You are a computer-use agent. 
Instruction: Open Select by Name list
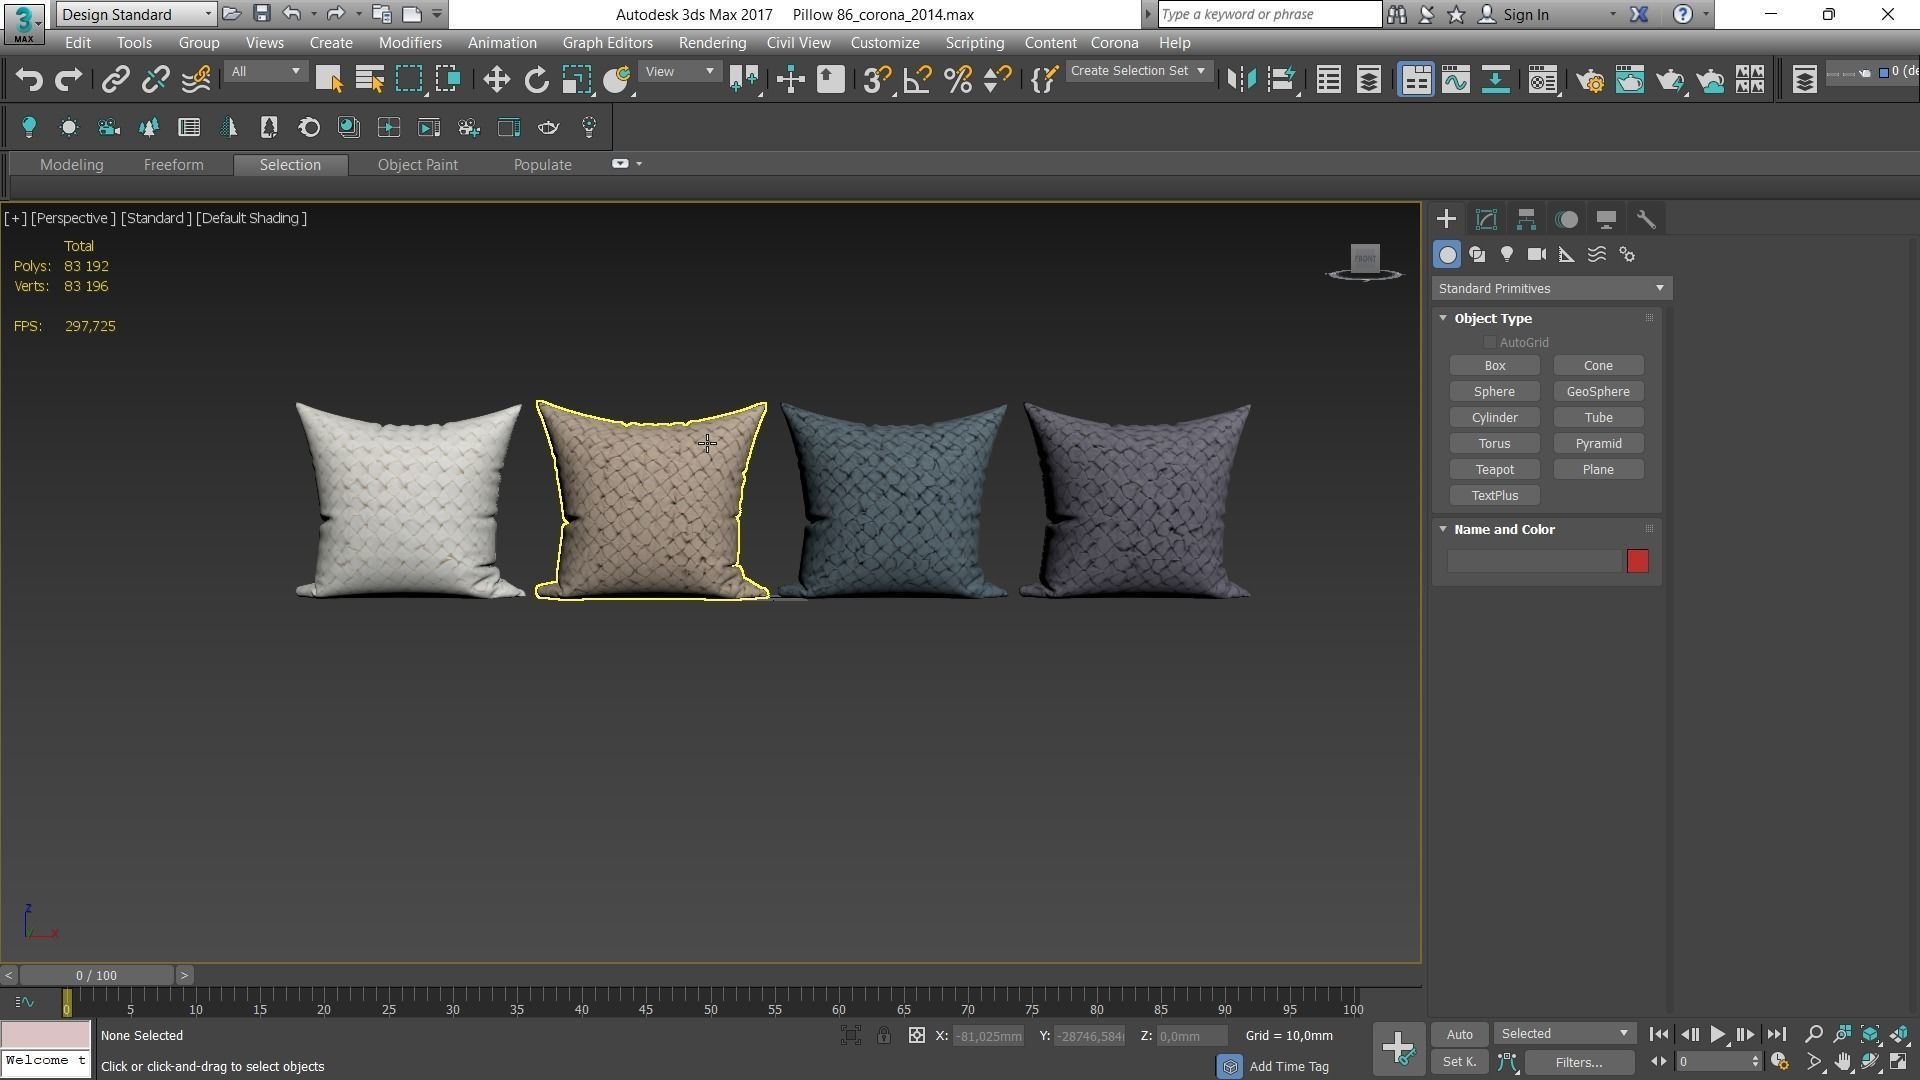(x=370, y=80)
